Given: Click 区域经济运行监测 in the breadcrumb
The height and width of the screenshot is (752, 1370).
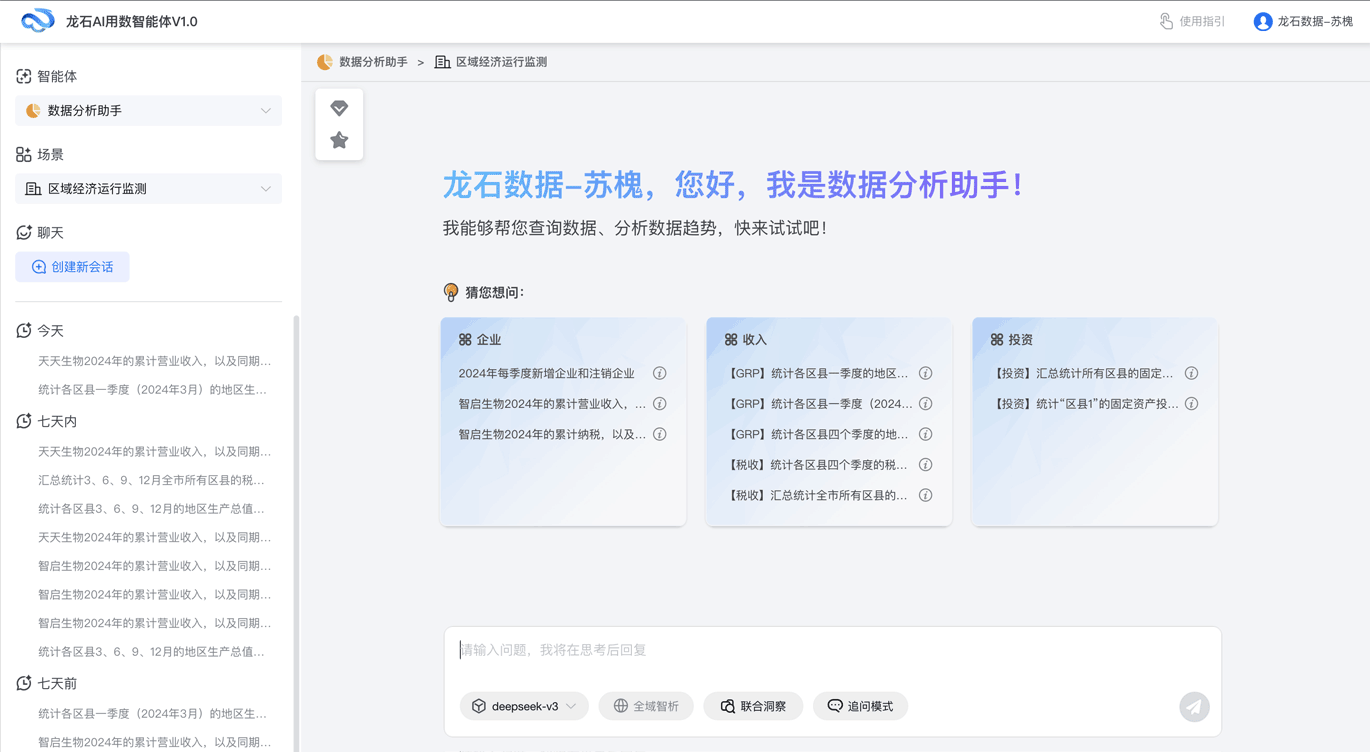Looking at the screenshot, I should click(499, 61).
